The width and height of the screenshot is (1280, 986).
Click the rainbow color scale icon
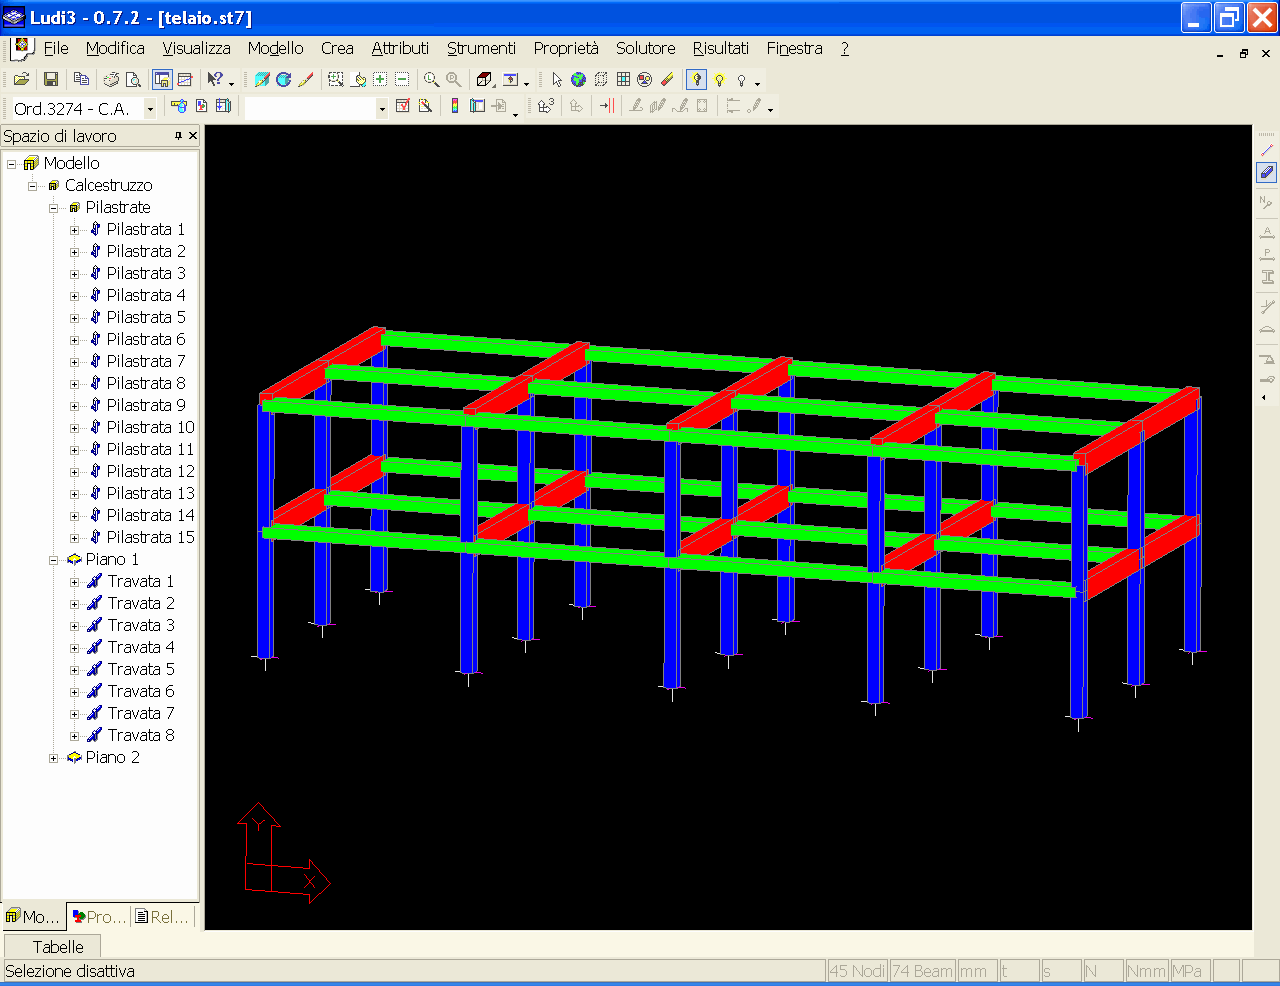coord(455,106)
